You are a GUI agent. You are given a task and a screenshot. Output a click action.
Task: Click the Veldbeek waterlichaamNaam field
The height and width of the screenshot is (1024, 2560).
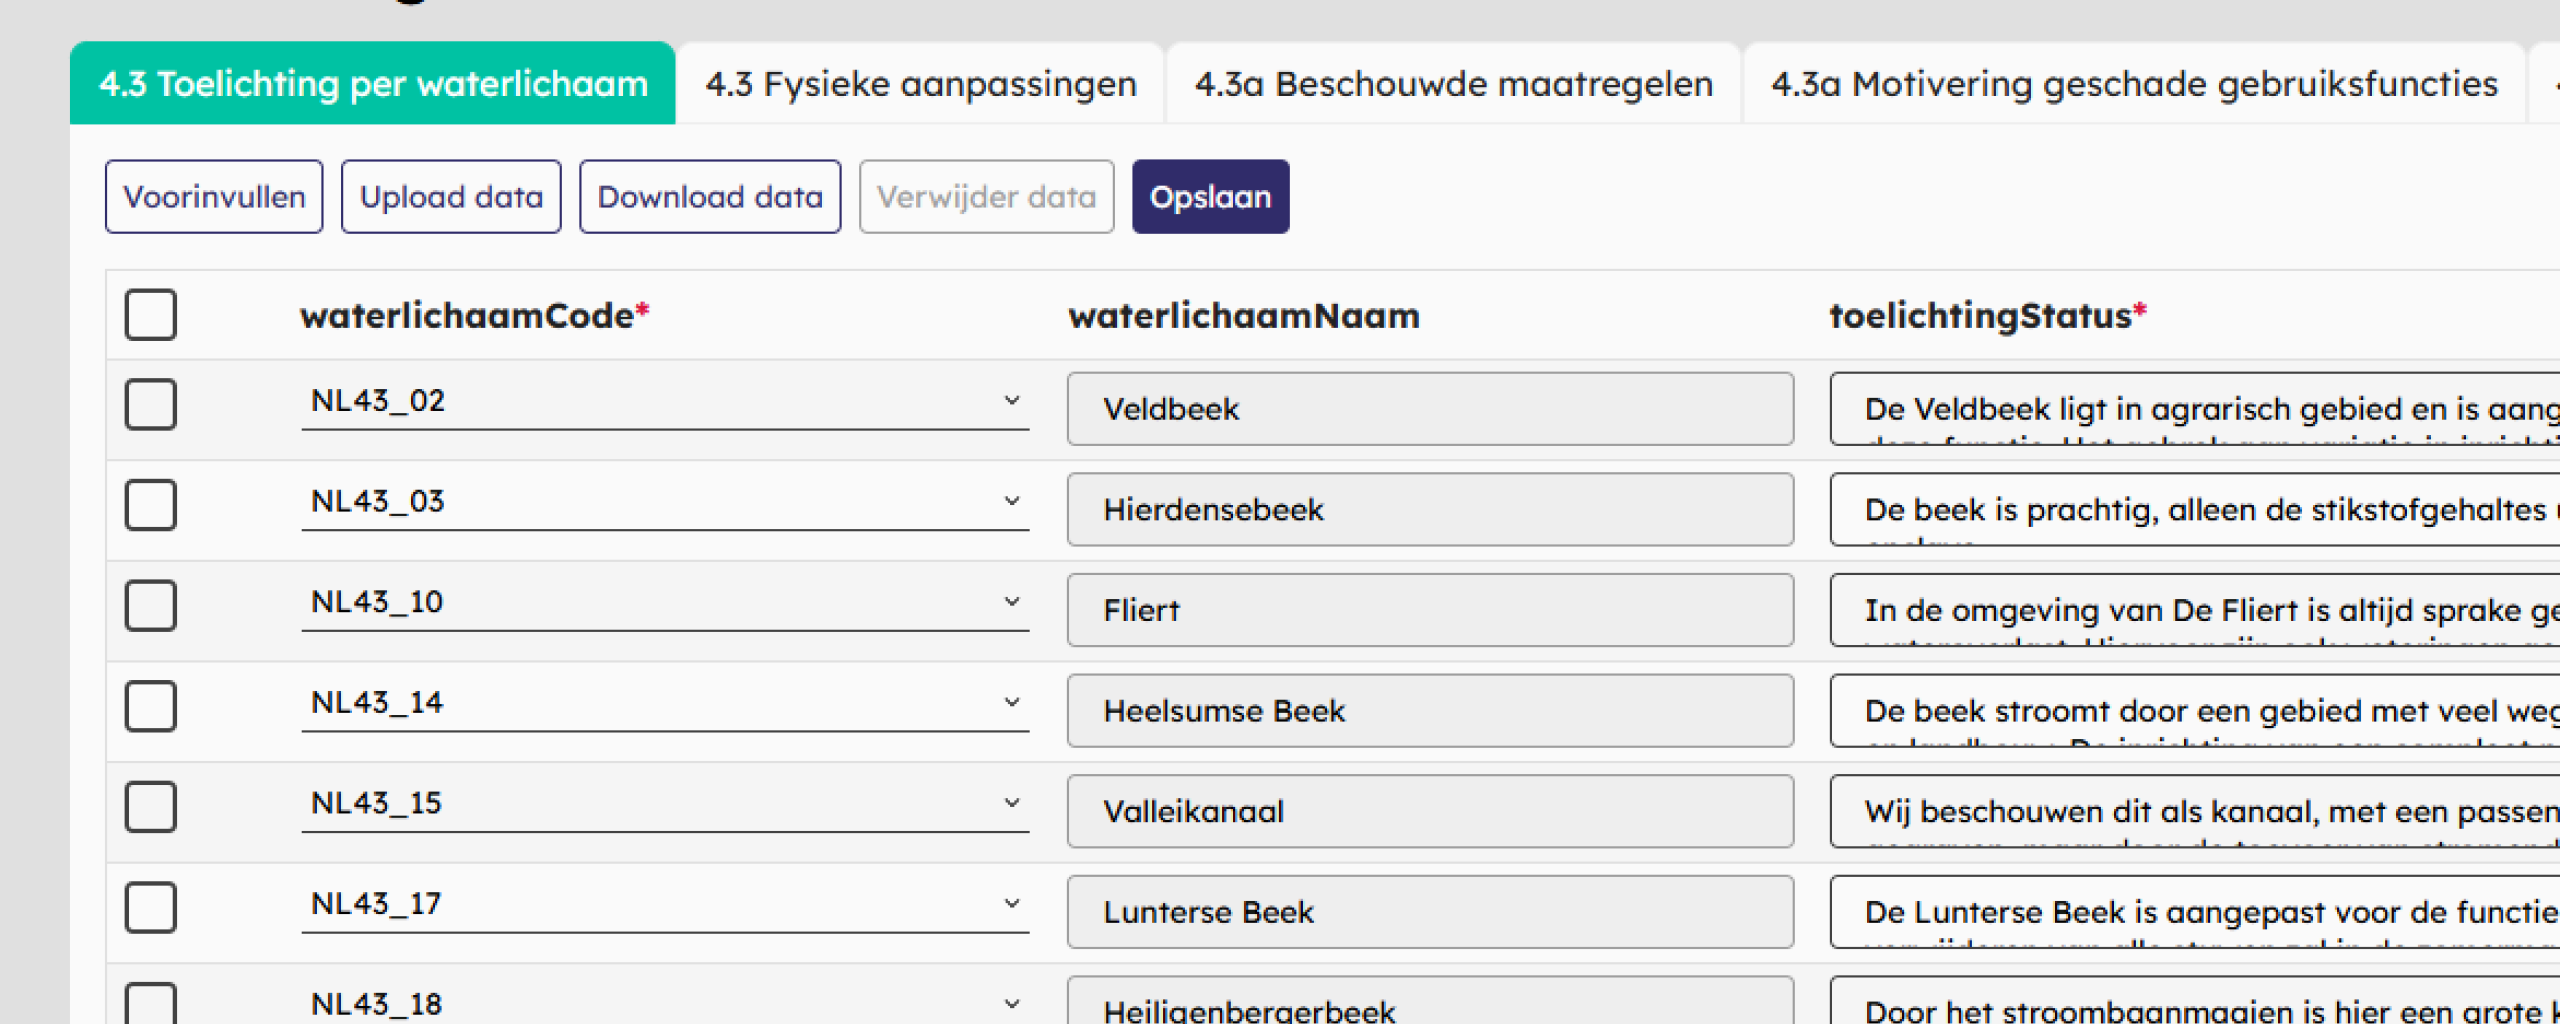1429,409
